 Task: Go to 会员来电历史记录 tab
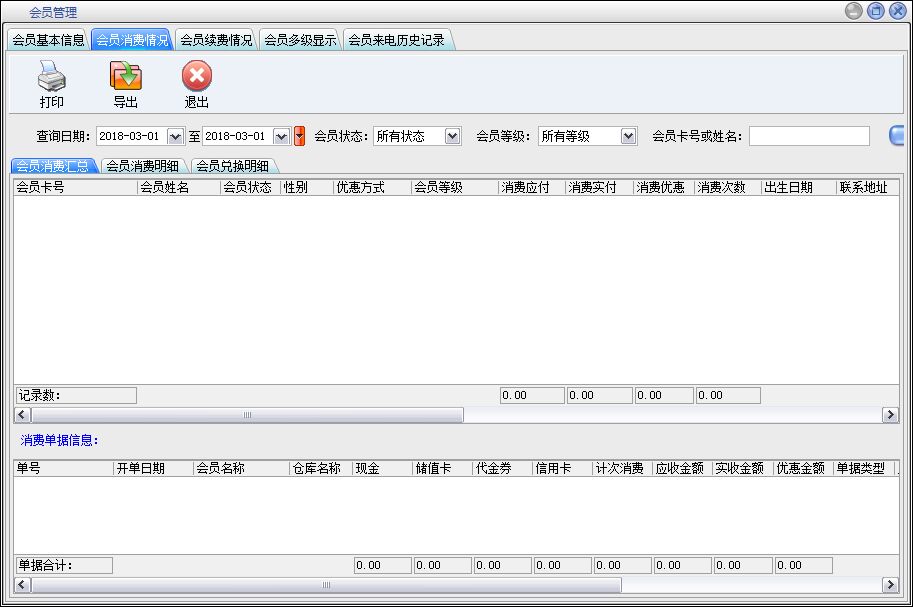click(396, 40)
